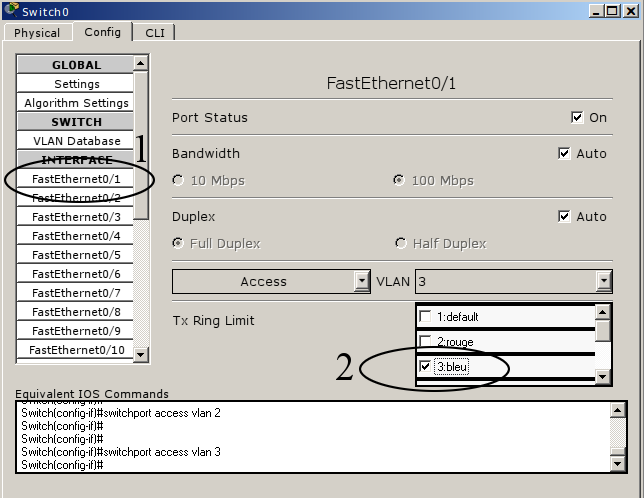Select FastEthernet0/5 interface
Screen dimensions: 644x498
77,255
